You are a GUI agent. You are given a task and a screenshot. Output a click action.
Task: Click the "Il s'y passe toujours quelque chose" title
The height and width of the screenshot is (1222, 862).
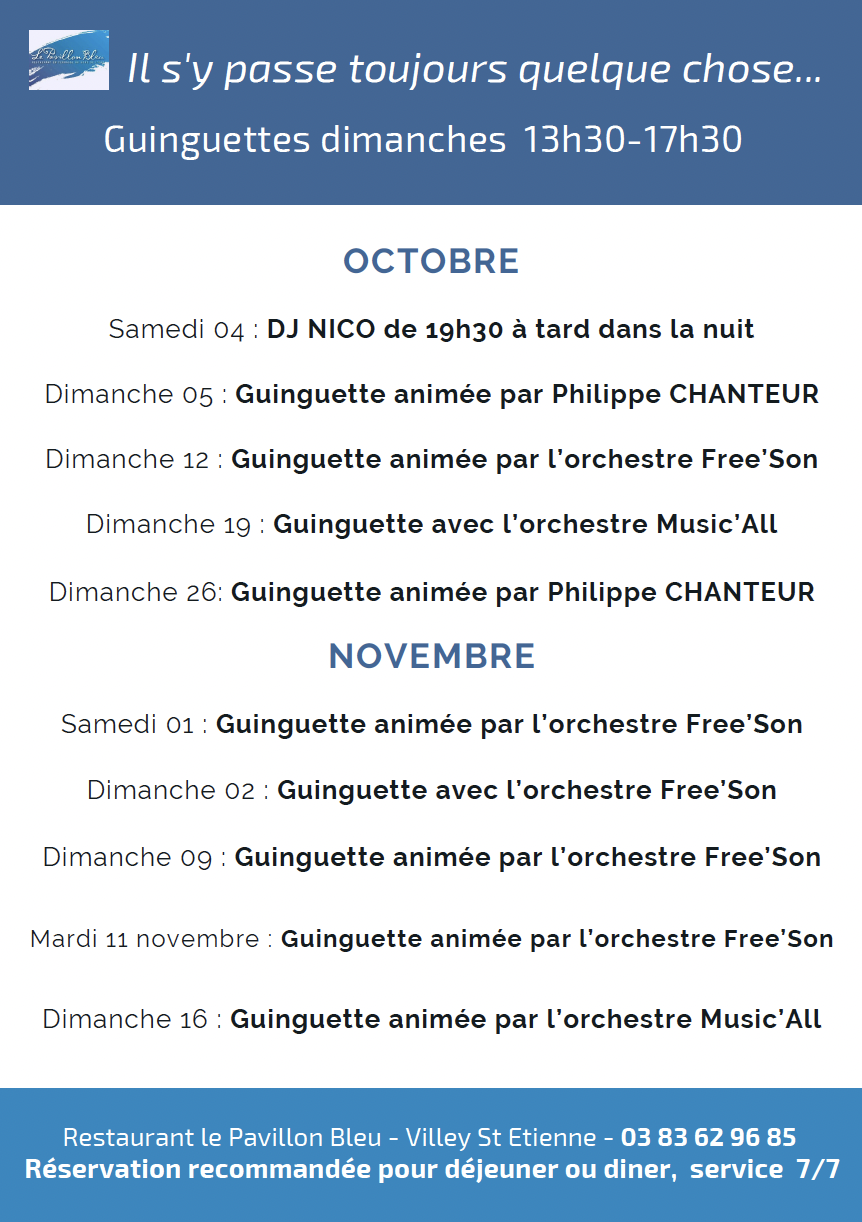tap(475, 70)
